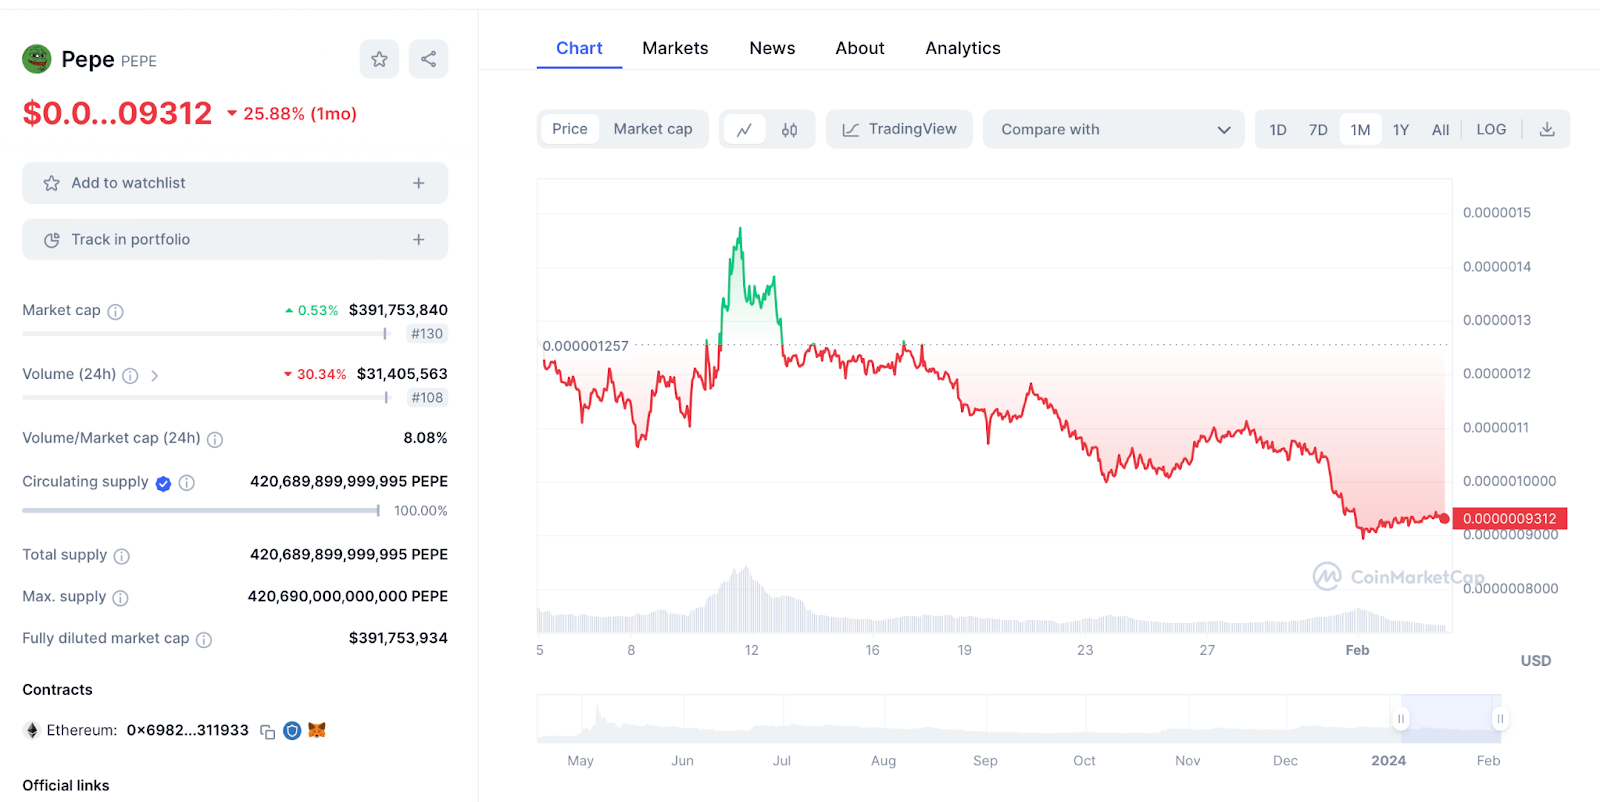Click plus icon on Track in portfolio
The image size is (1600, 802).
tap(419, 239)
